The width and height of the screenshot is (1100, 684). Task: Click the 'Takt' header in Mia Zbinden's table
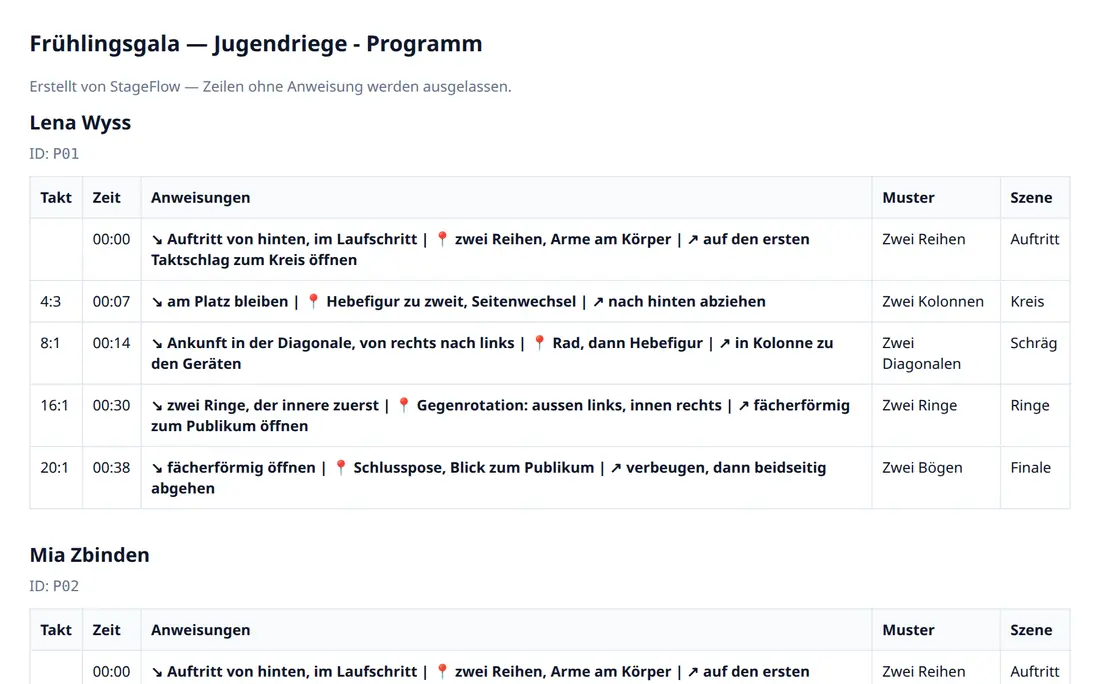56,629
